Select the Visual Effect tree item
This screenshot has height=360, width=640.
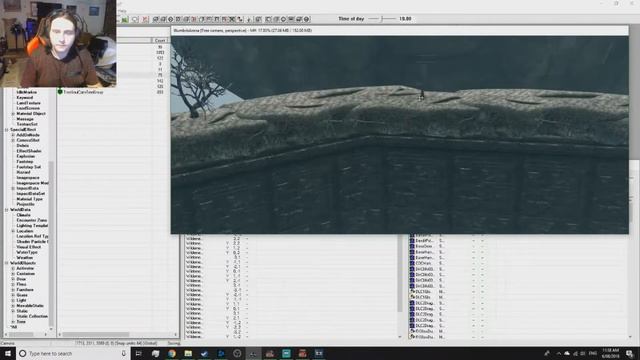pos(29,247)
